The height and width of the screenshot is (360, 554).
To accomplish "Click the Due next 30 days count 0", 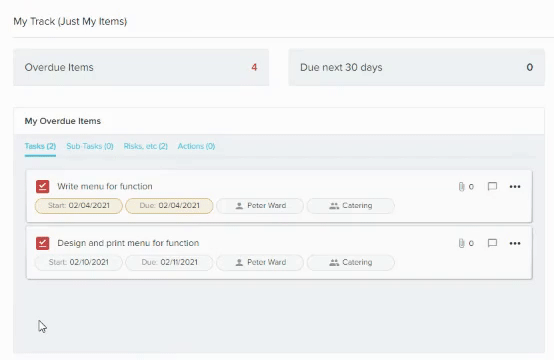I will [530, 67].
